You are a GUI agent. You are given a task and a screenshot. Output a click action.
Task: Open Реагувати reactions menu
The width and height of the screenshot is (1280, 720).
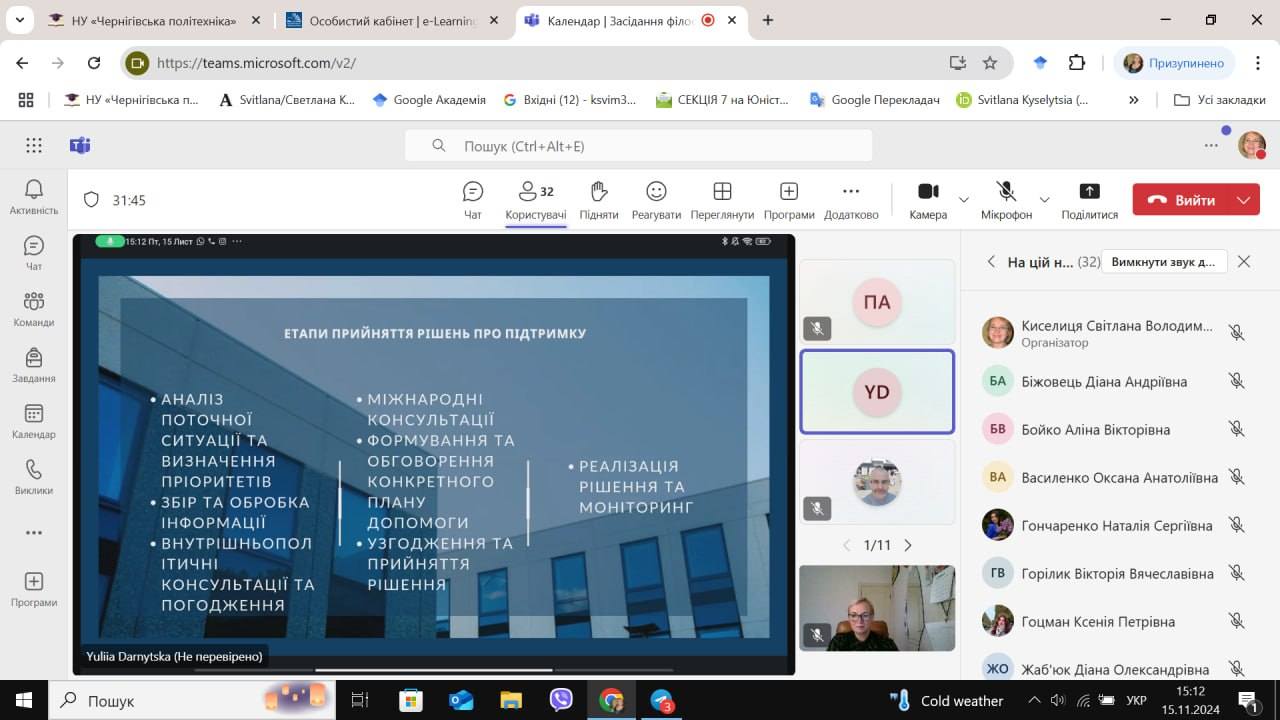[x=656, y=199]
